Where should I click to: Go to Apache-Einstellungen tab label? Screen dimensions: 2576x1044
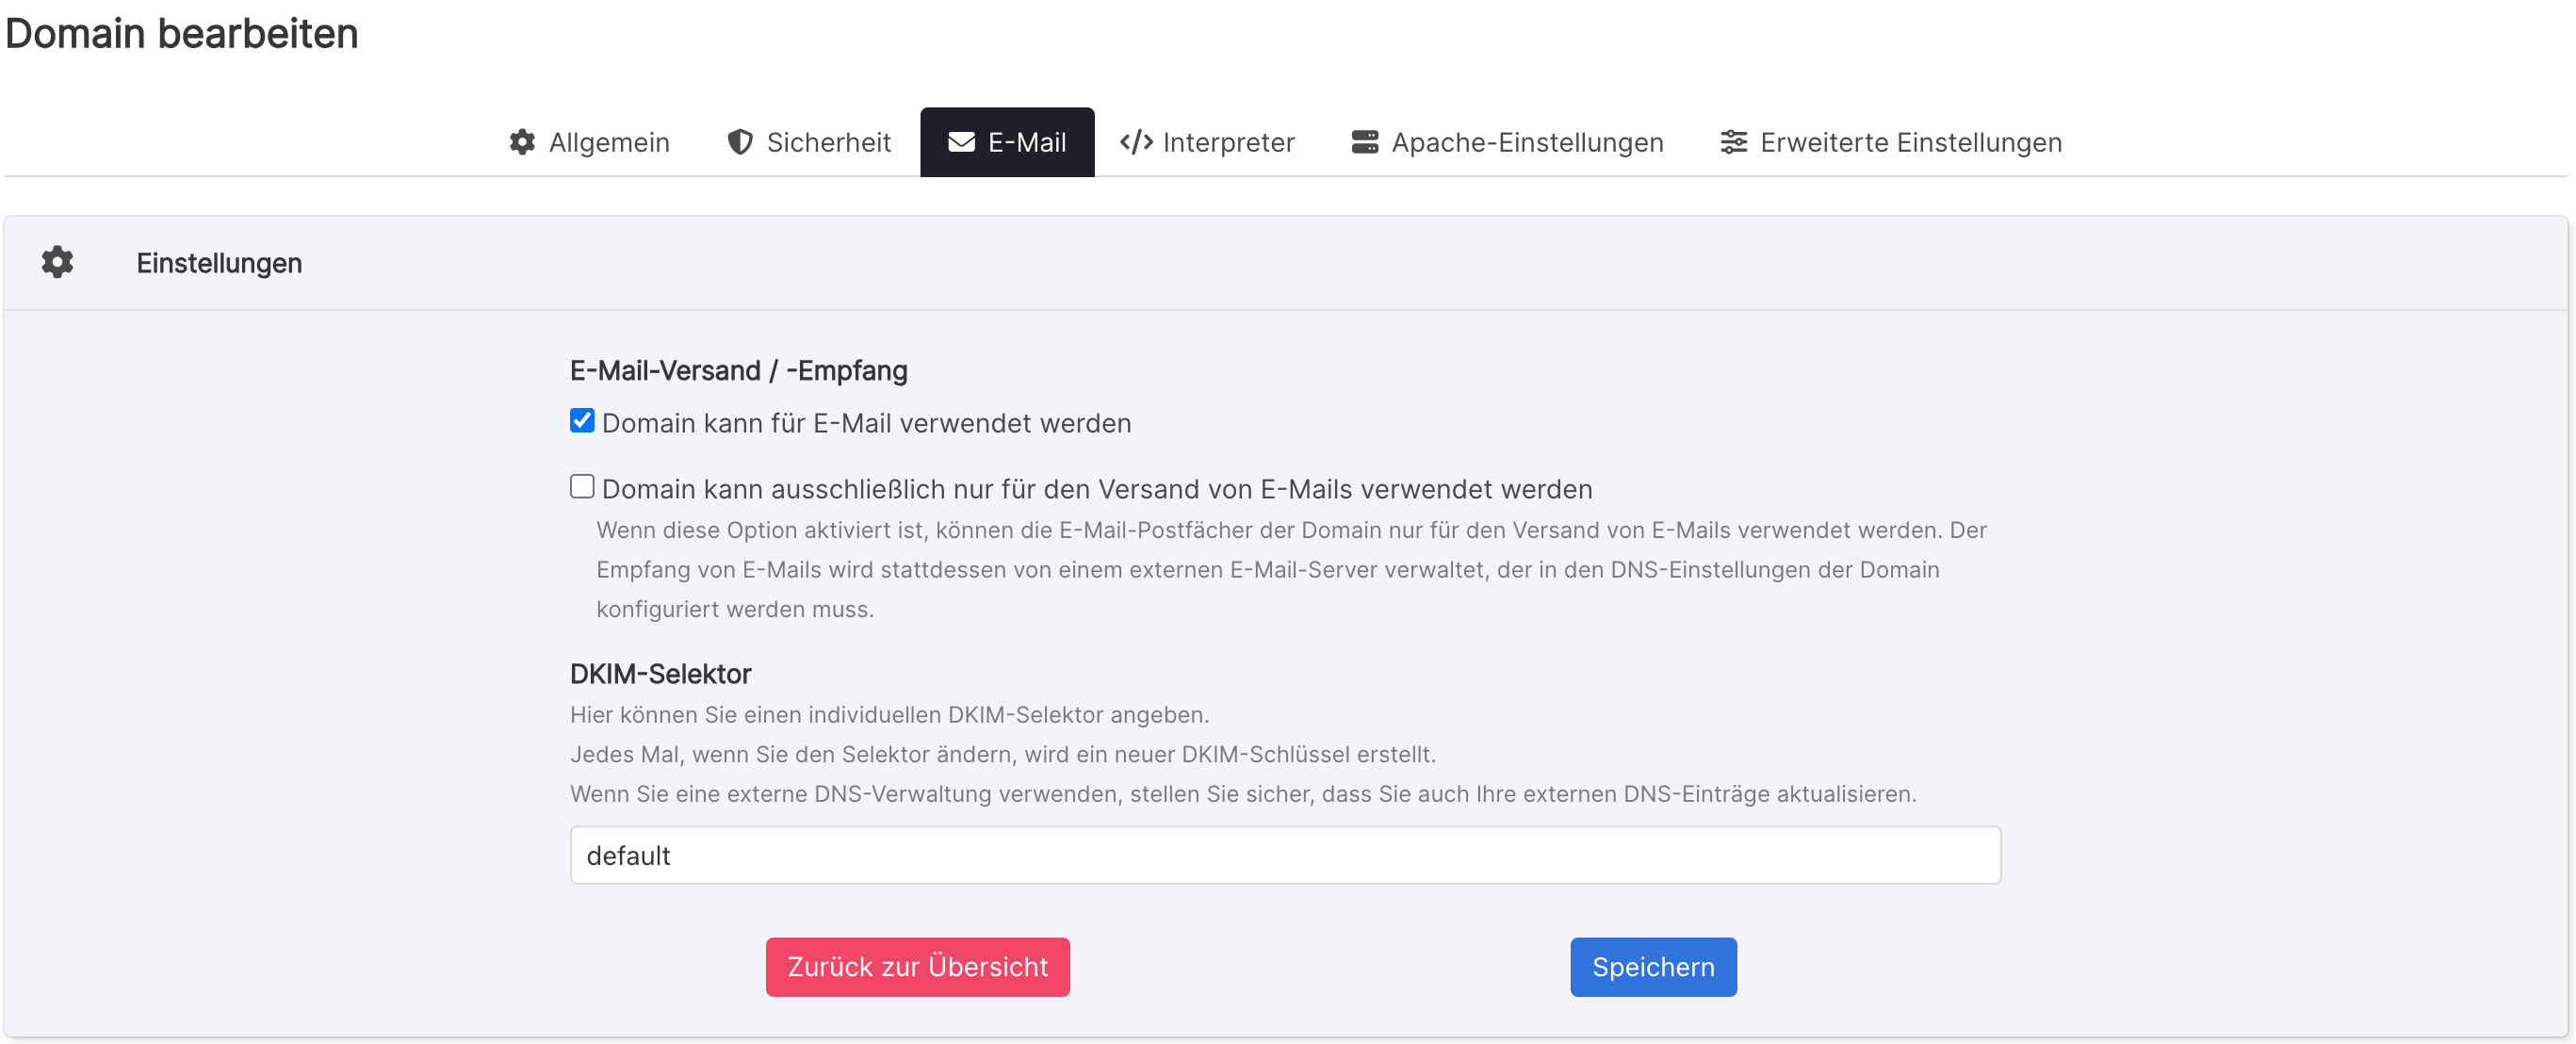[x=1527, y=142]
